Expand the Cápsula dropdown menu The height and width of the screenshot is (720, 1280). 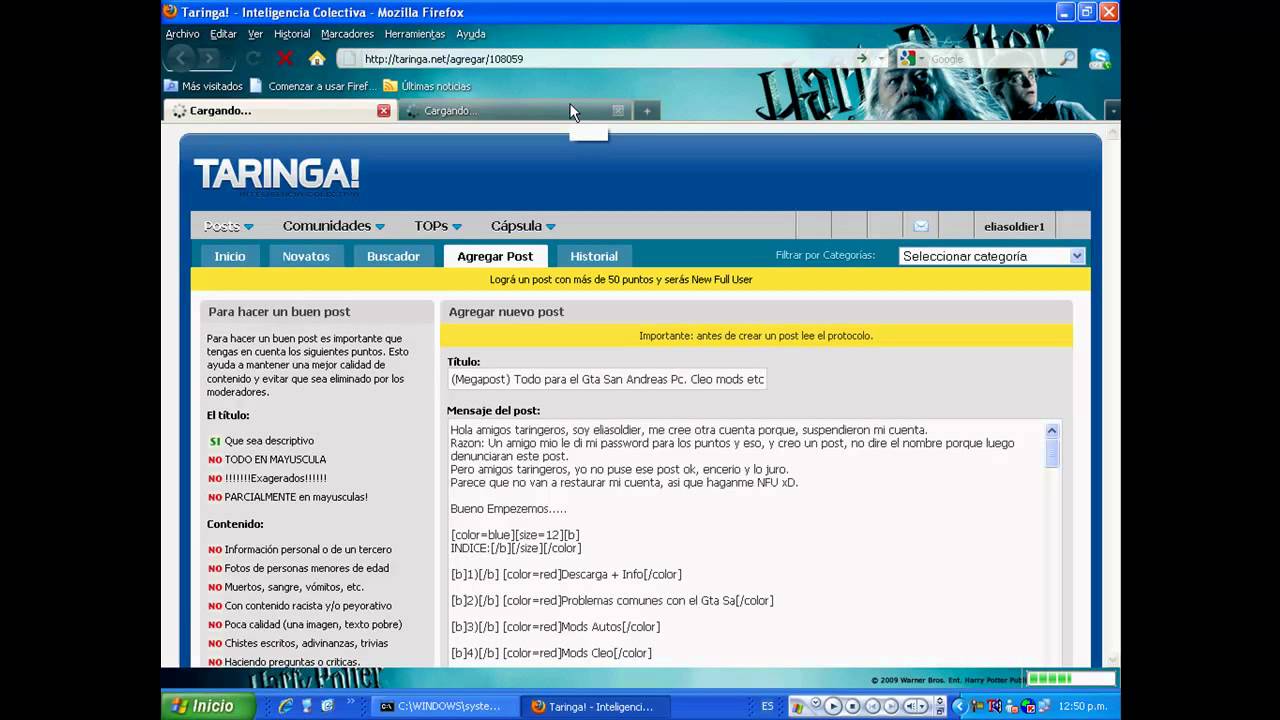[523, 226]
